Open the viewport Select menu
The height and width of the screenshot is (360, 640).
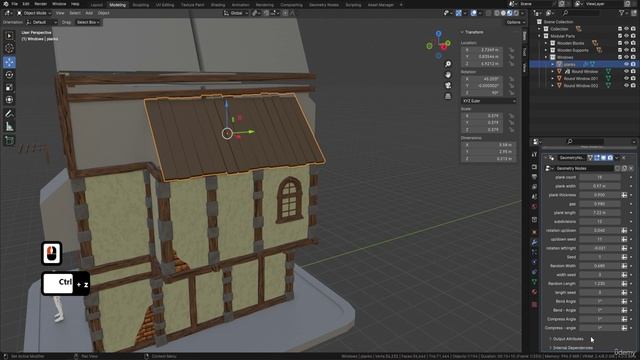click(x=75, y=13)
